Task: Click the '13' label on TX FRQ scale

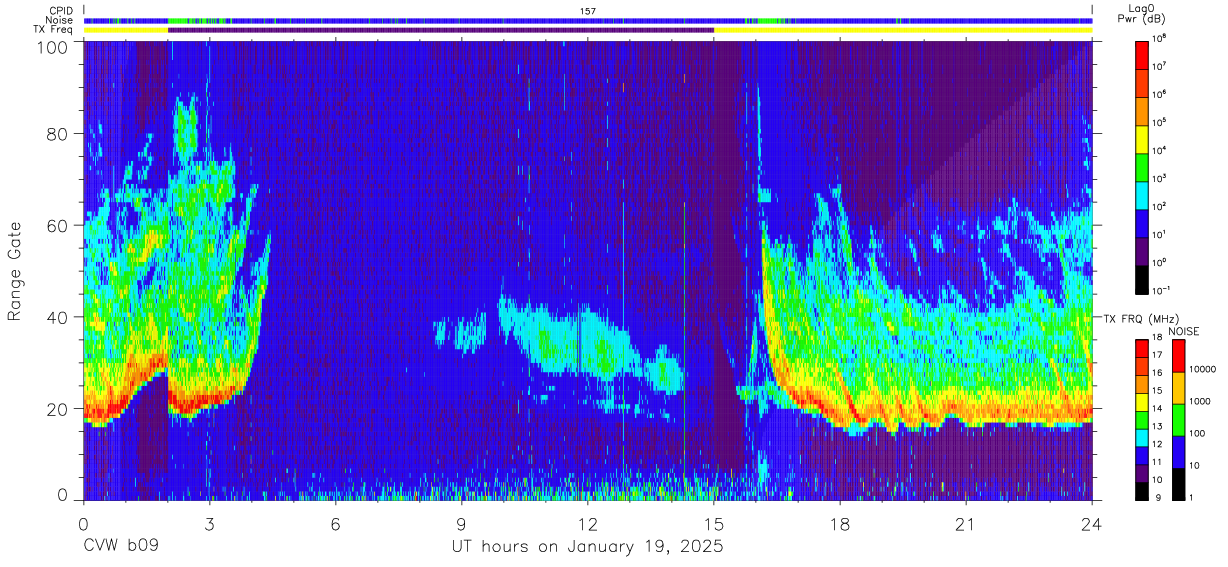Action: [x=1157, y=426]
